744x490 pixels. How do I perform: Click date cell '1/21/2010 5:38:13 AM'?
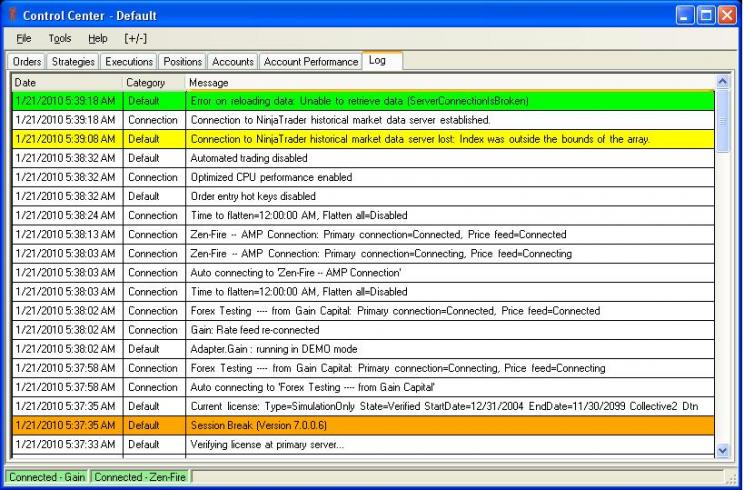(65, 234)
